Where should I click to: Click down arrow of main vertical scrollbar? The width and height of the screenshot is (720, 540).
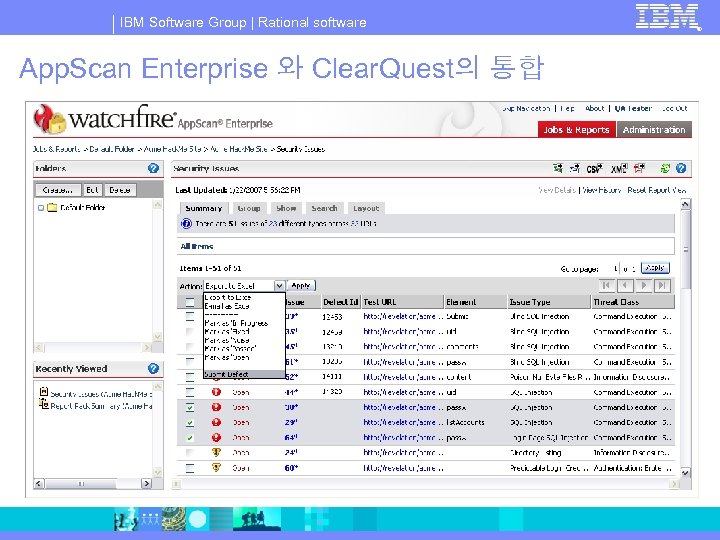pos(685,472)
